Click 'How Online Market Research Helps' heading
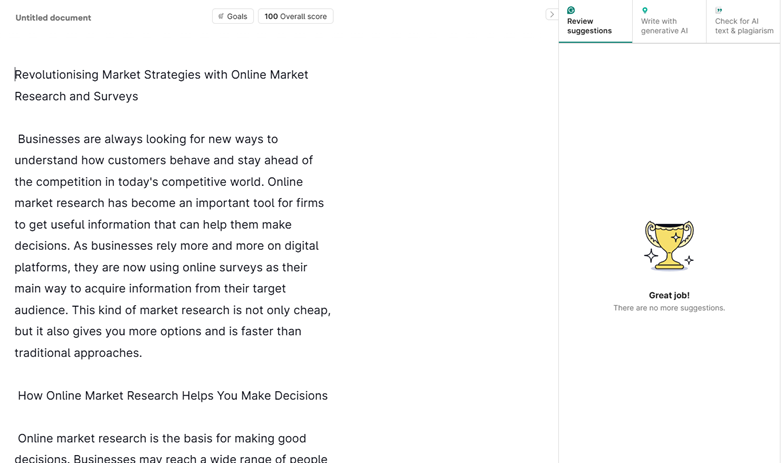Image resolution: width=781 pixels, height=463 pixels. pyautogui.click(x=172, y=396)
